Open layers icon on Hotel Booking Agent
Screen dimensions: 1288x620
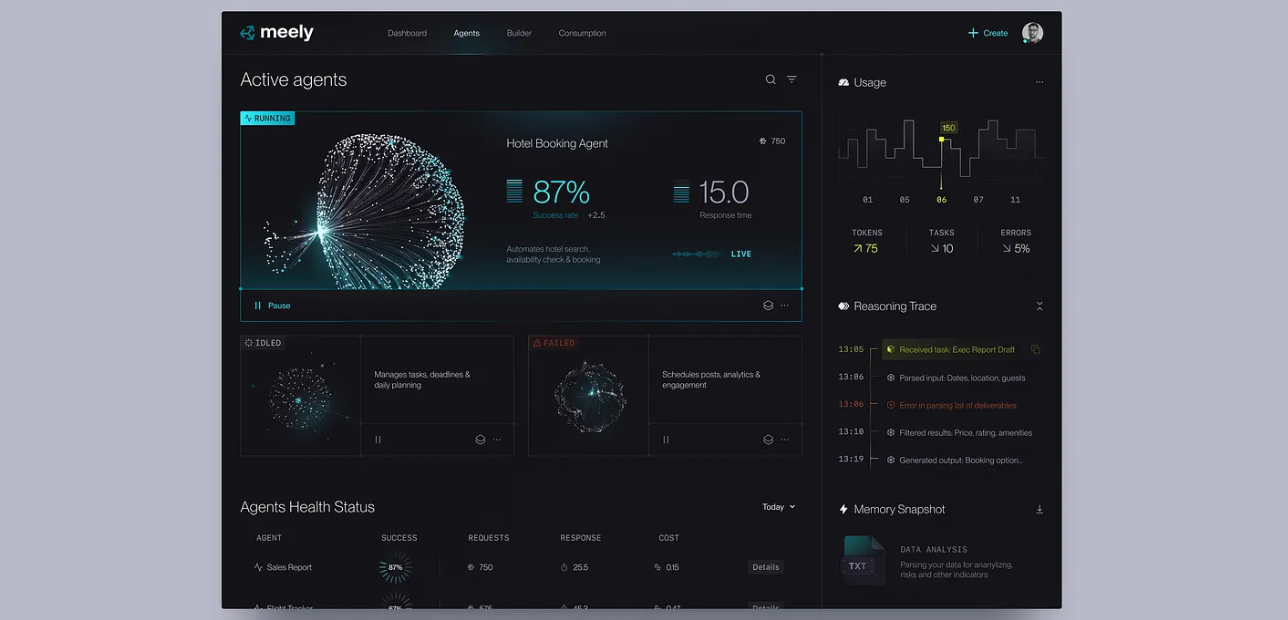[x=768, y=306]
